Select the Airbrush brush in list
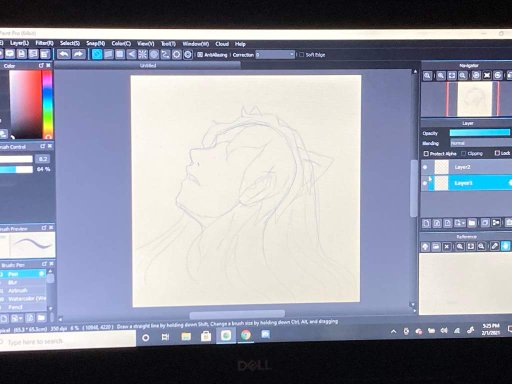Viewport: 512px width, 384px height. click(x=18, y=291)
